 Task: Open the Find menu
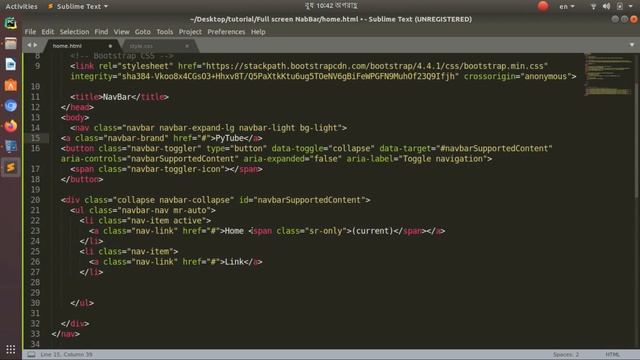pos(101,32)
